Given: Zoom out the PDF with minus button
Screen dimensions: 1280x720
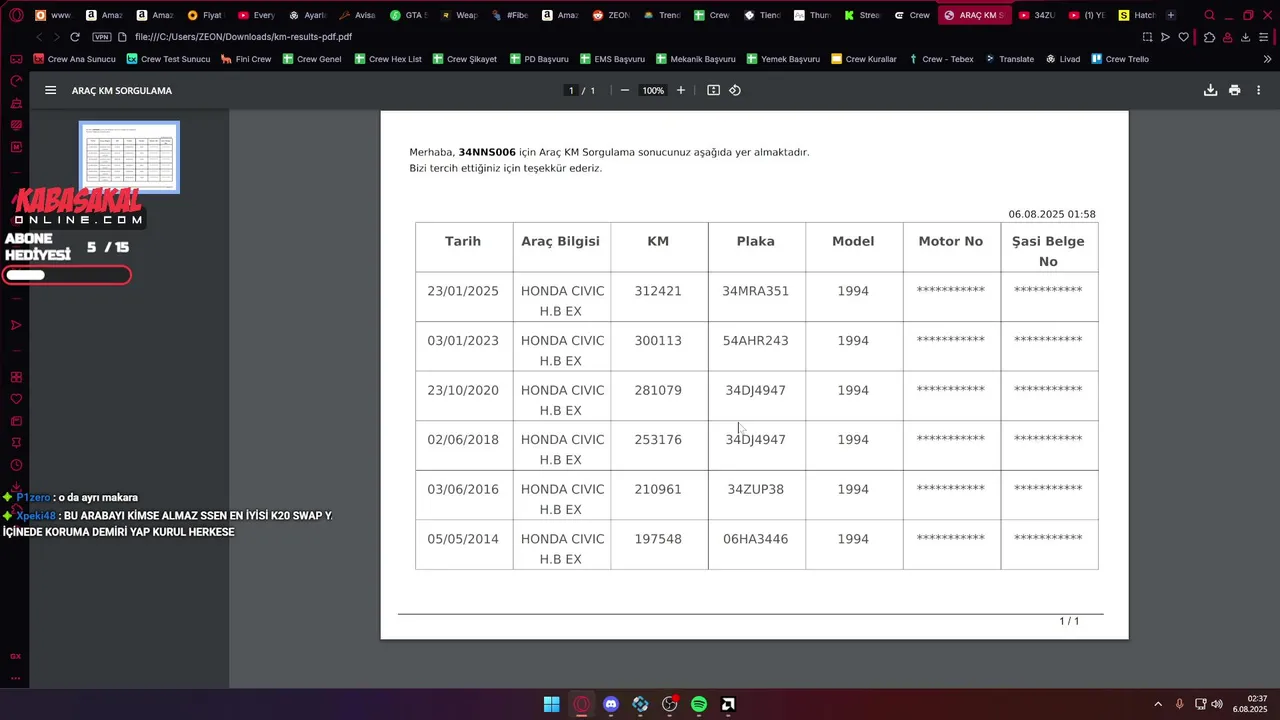Looking at the screenshot, I should (625, 90).
